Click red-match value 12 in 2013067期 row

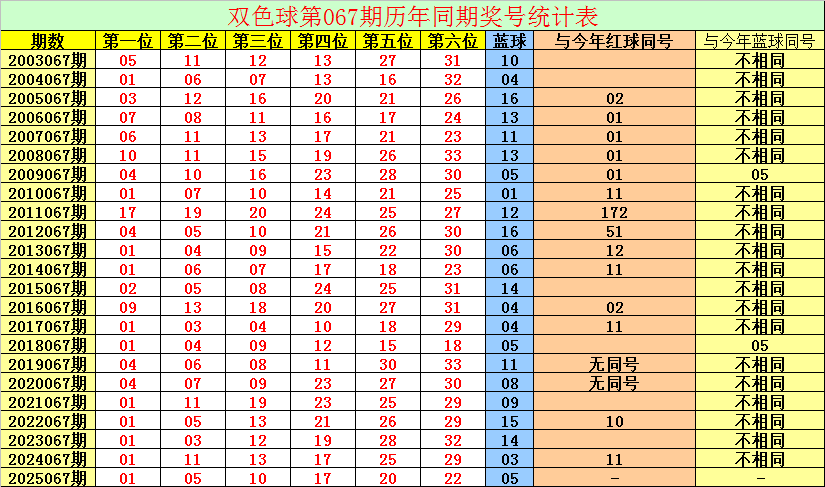[614, 250]
